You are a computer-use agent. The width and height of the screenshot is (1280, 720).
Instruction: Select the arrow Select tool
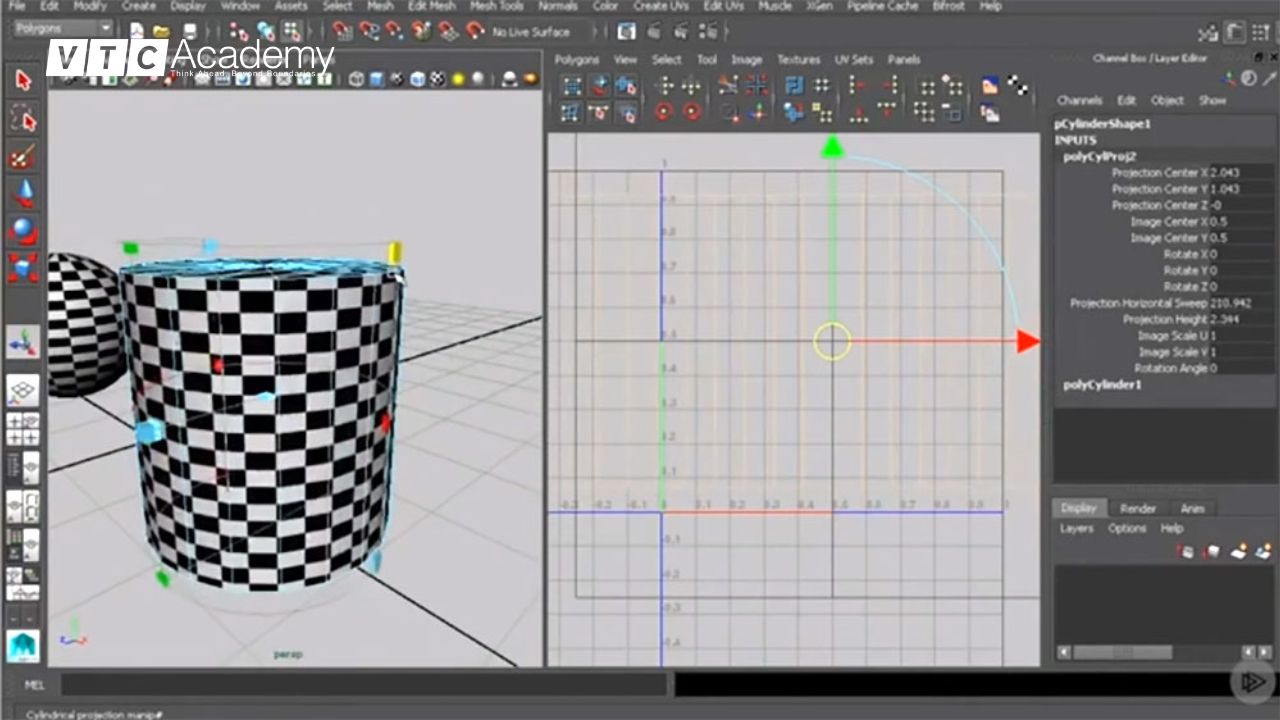tap(23, 80)
